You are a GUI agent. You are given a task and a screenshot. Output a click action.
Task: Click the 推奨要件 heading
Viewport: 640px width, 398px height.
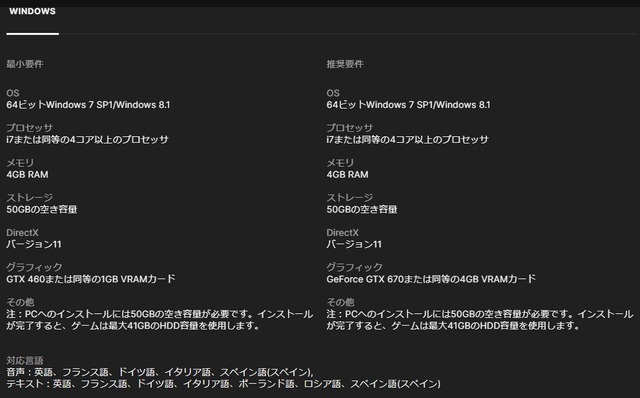point(345,64)
